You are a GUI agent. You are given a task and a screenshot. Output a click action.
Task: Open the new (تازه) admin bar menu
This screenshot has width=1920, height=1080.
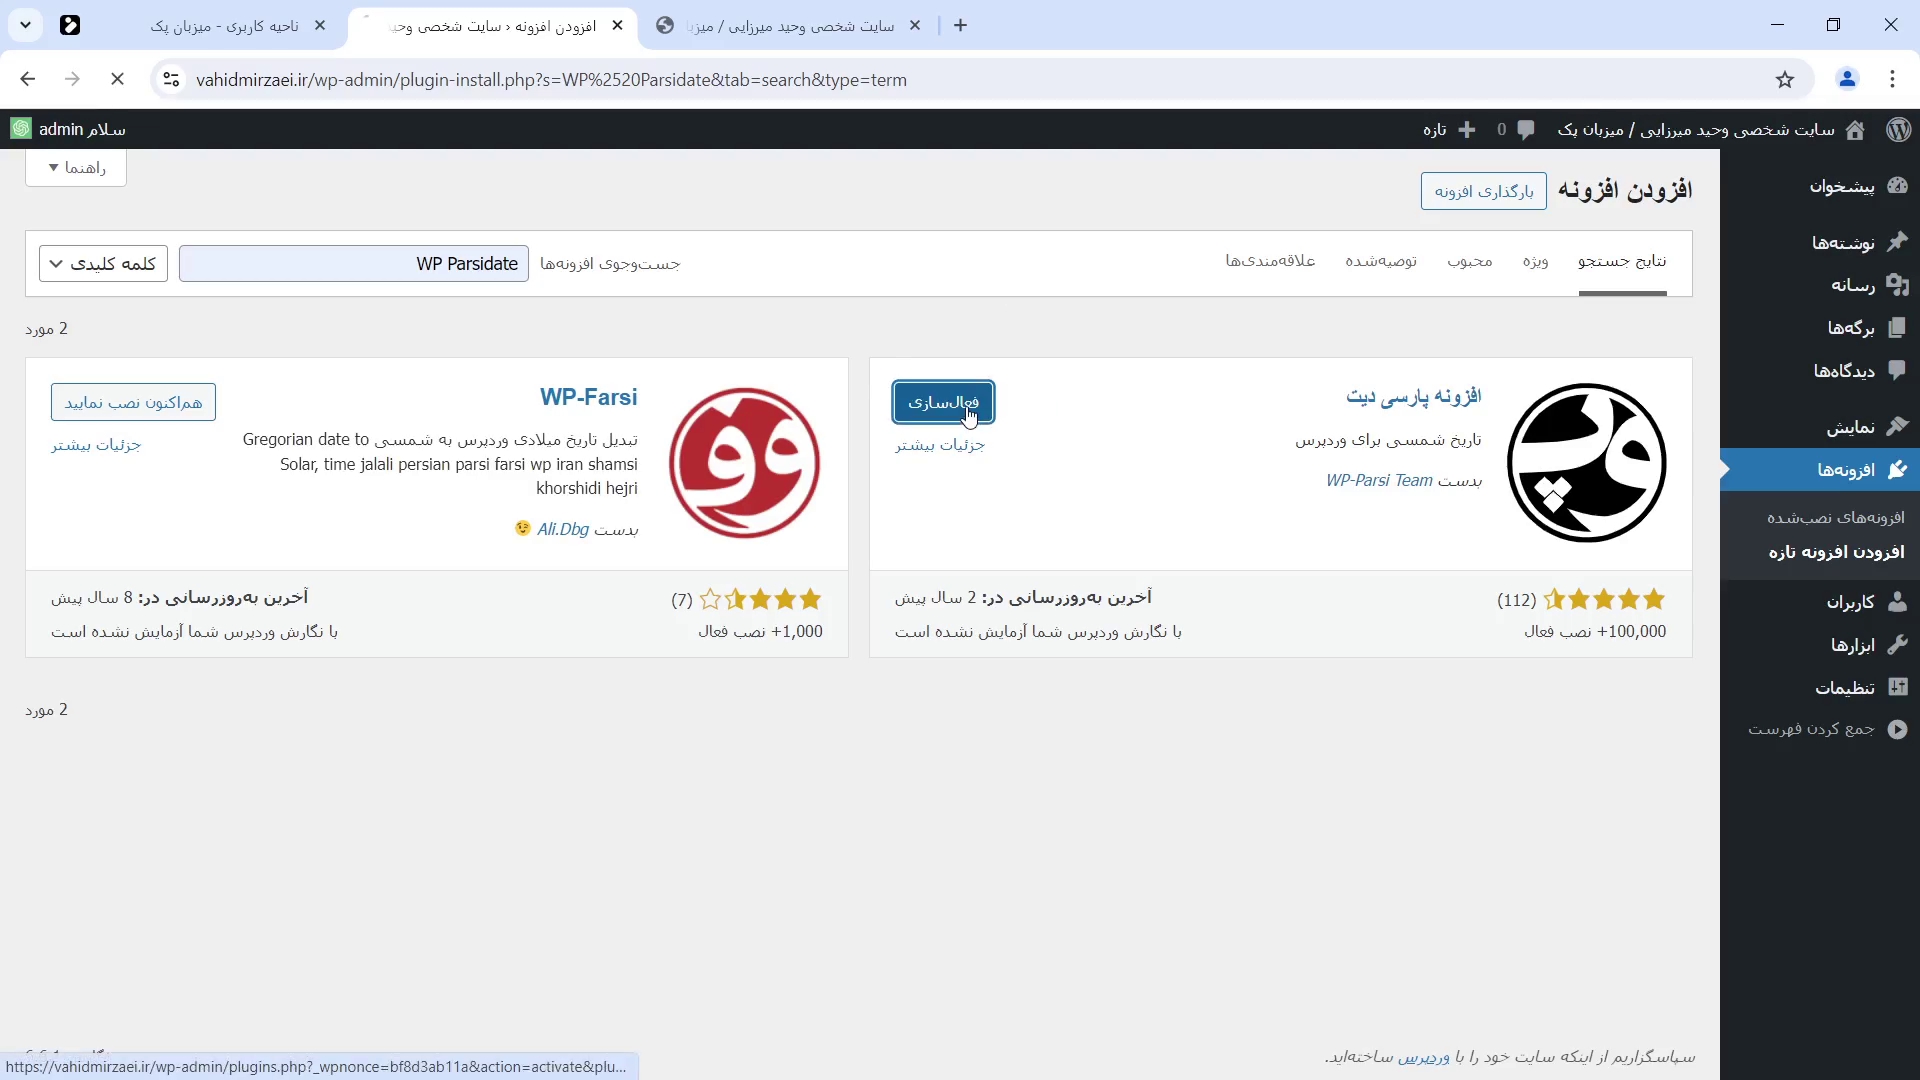pyautogui.click(x=1449, y=129)
